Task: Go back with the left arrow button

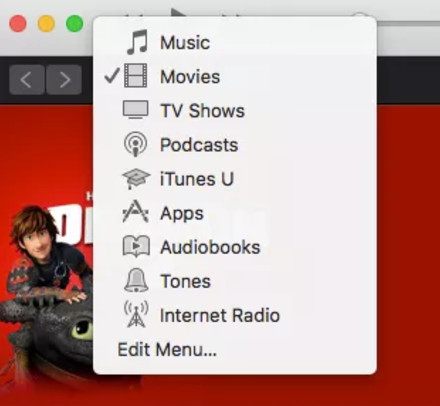Action: [27, 80]
